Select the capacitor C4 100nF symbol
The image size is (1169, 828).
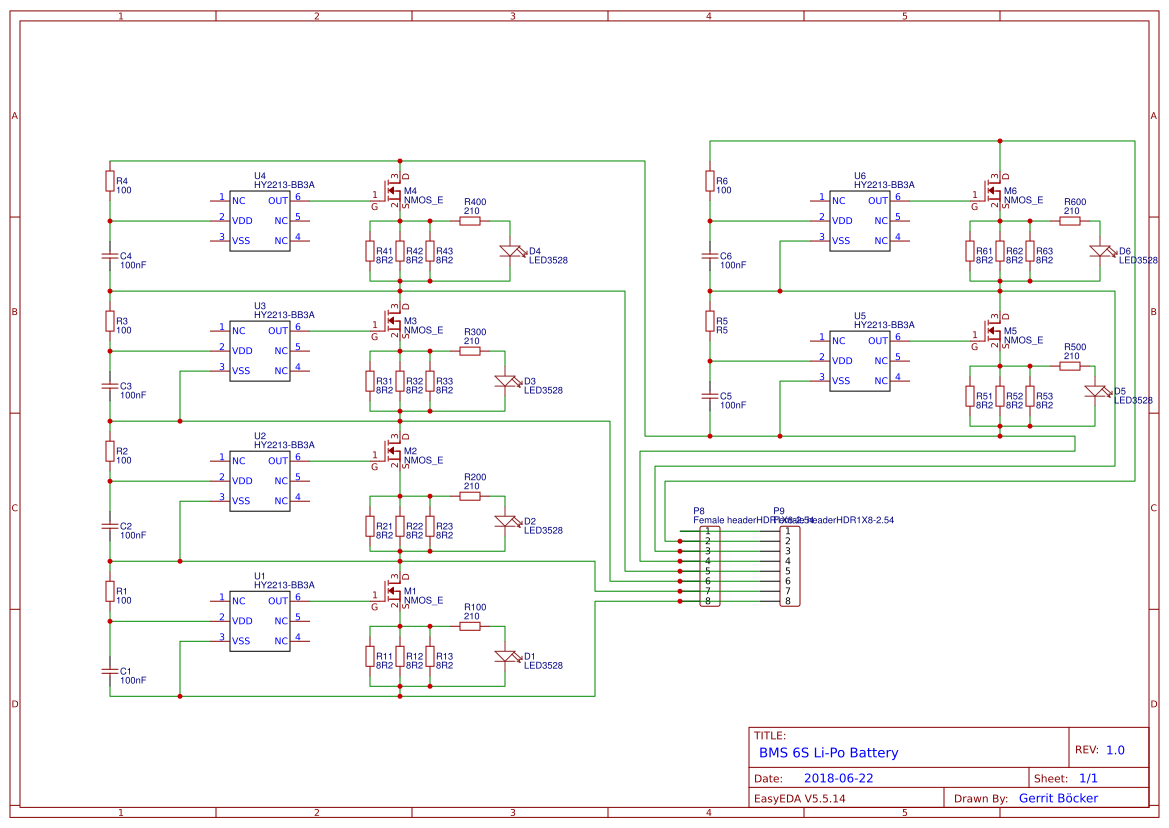point(108,258)
